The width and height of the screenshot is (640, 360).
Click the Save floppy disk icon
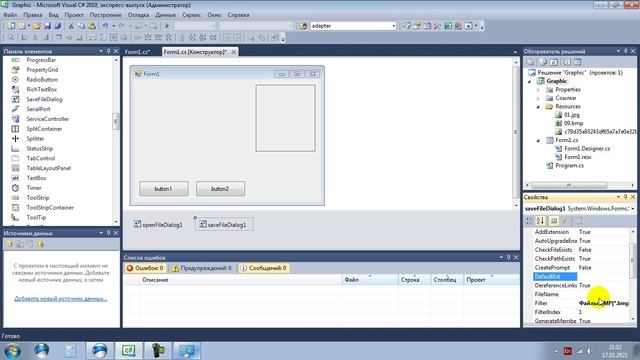click(47, 26)
